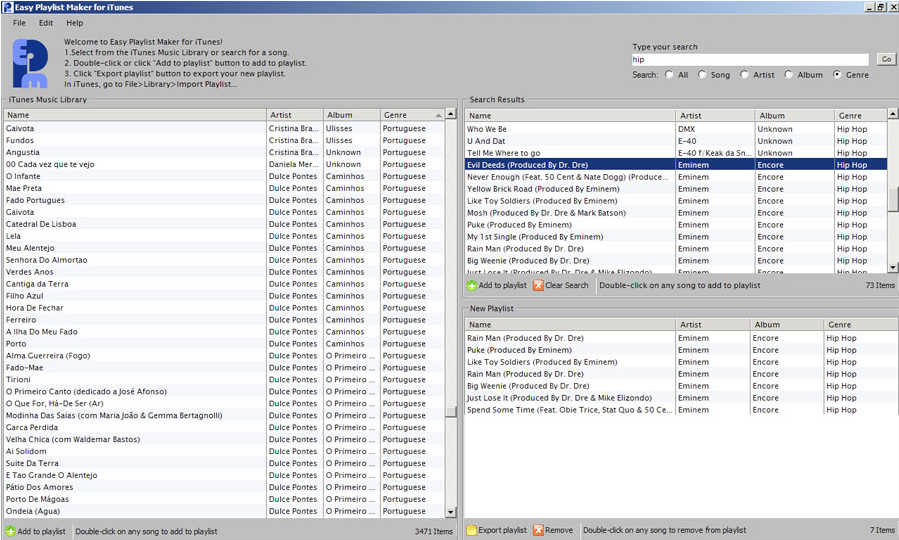Screen dimensions: 899x540
Task: Click Name header in Search Results table
Action: [570, 115]
